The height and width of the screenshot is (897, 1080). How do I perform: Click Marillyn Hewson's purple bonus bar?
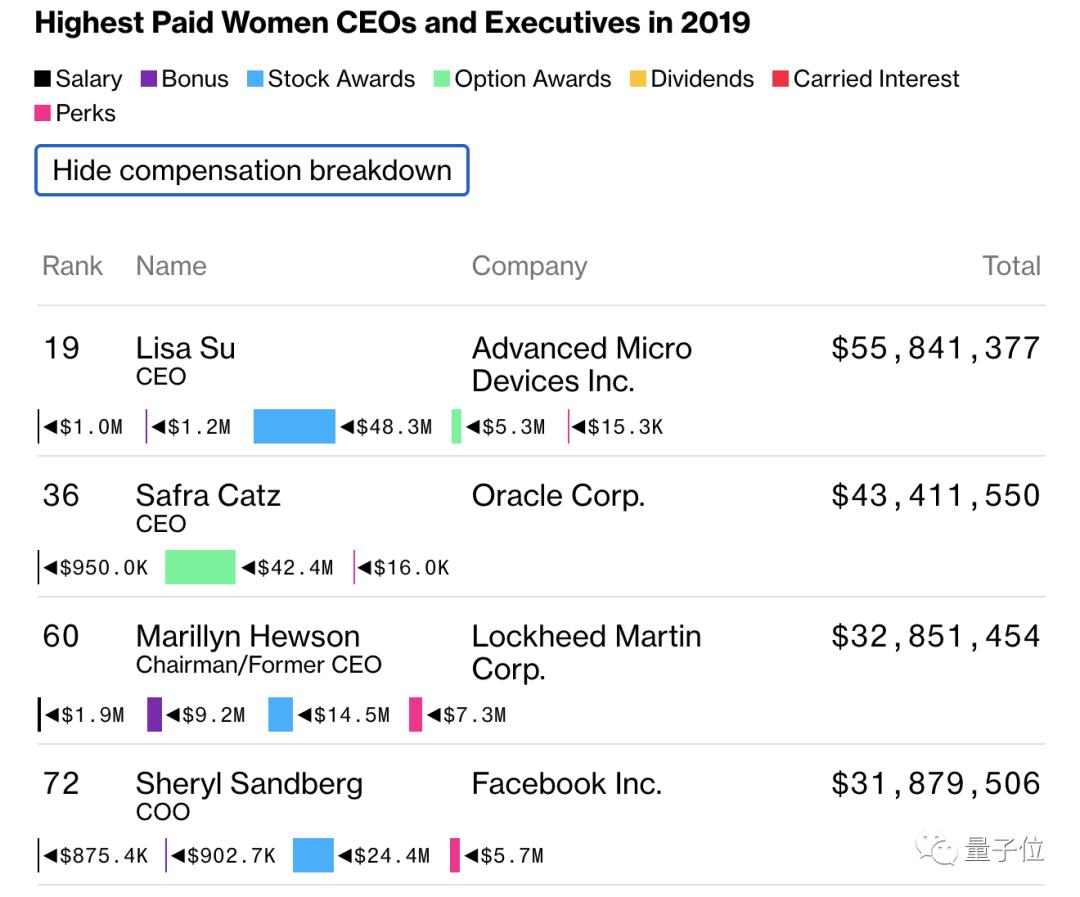[154, 714]
